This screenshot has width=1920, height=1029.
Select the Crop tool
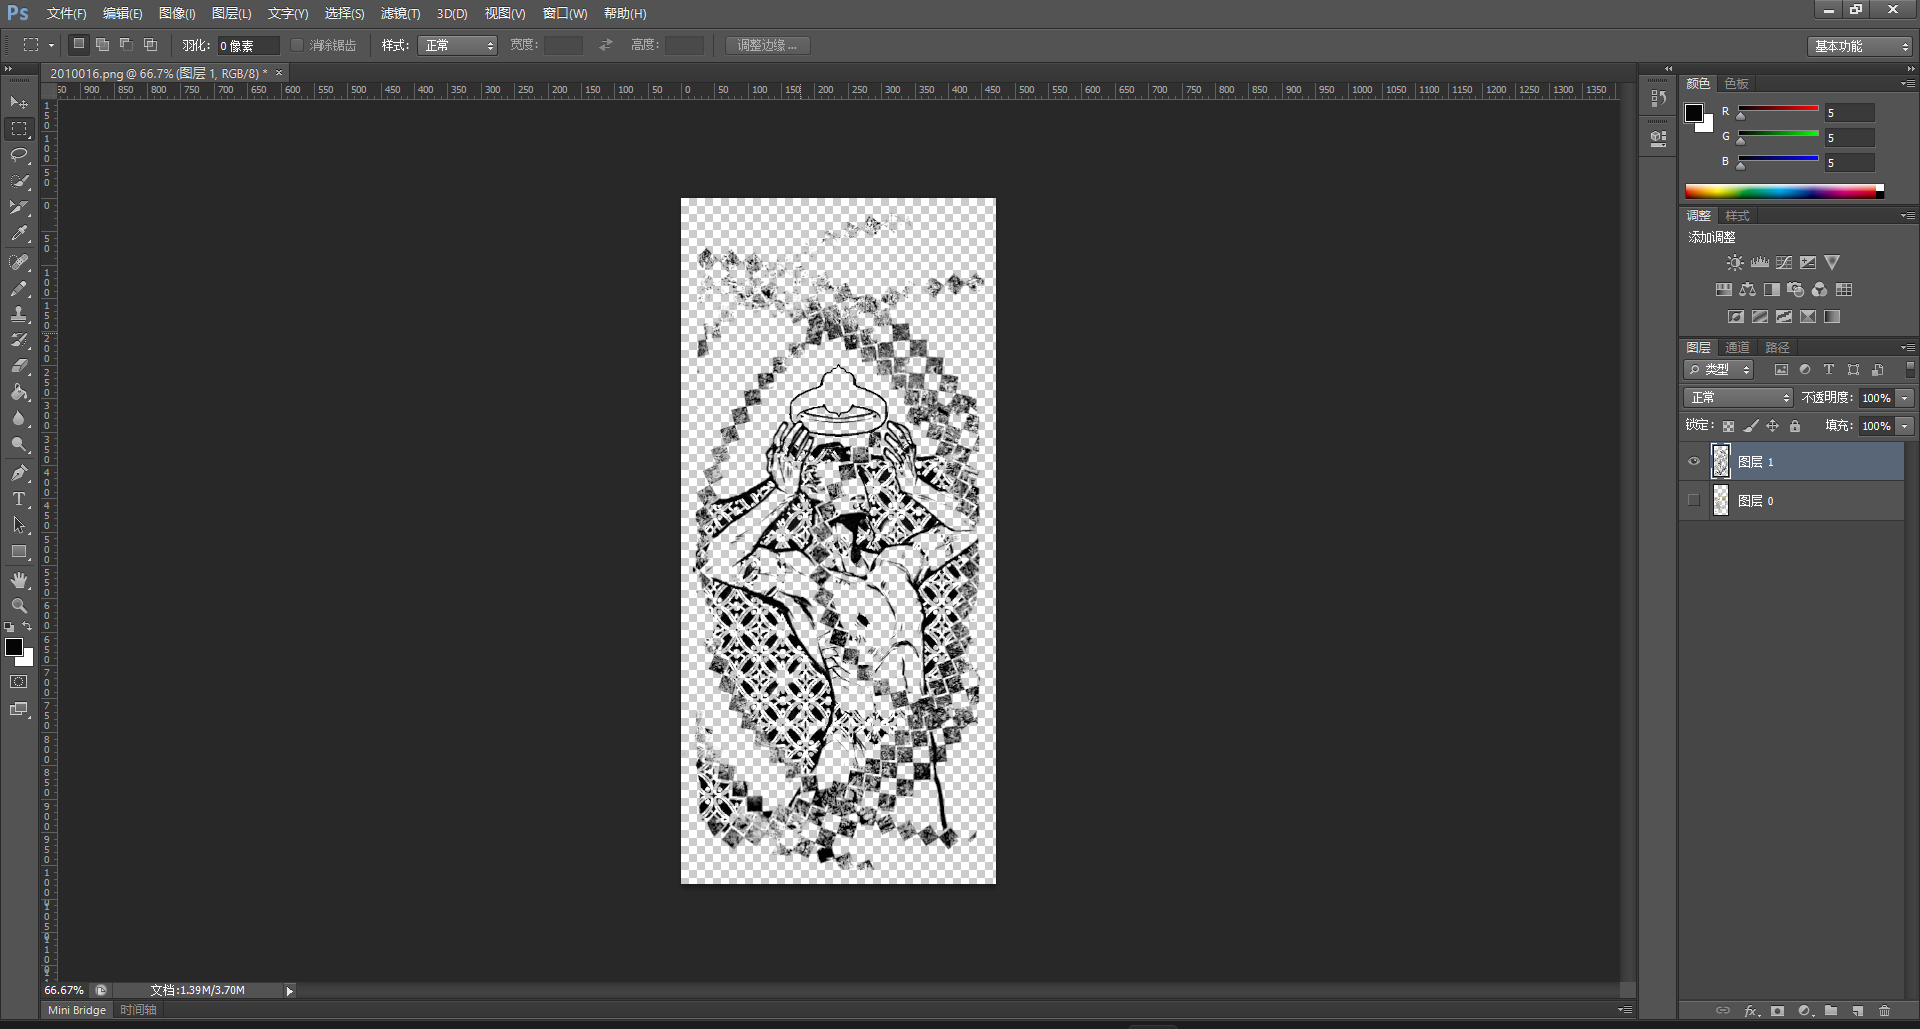point(19,208)
